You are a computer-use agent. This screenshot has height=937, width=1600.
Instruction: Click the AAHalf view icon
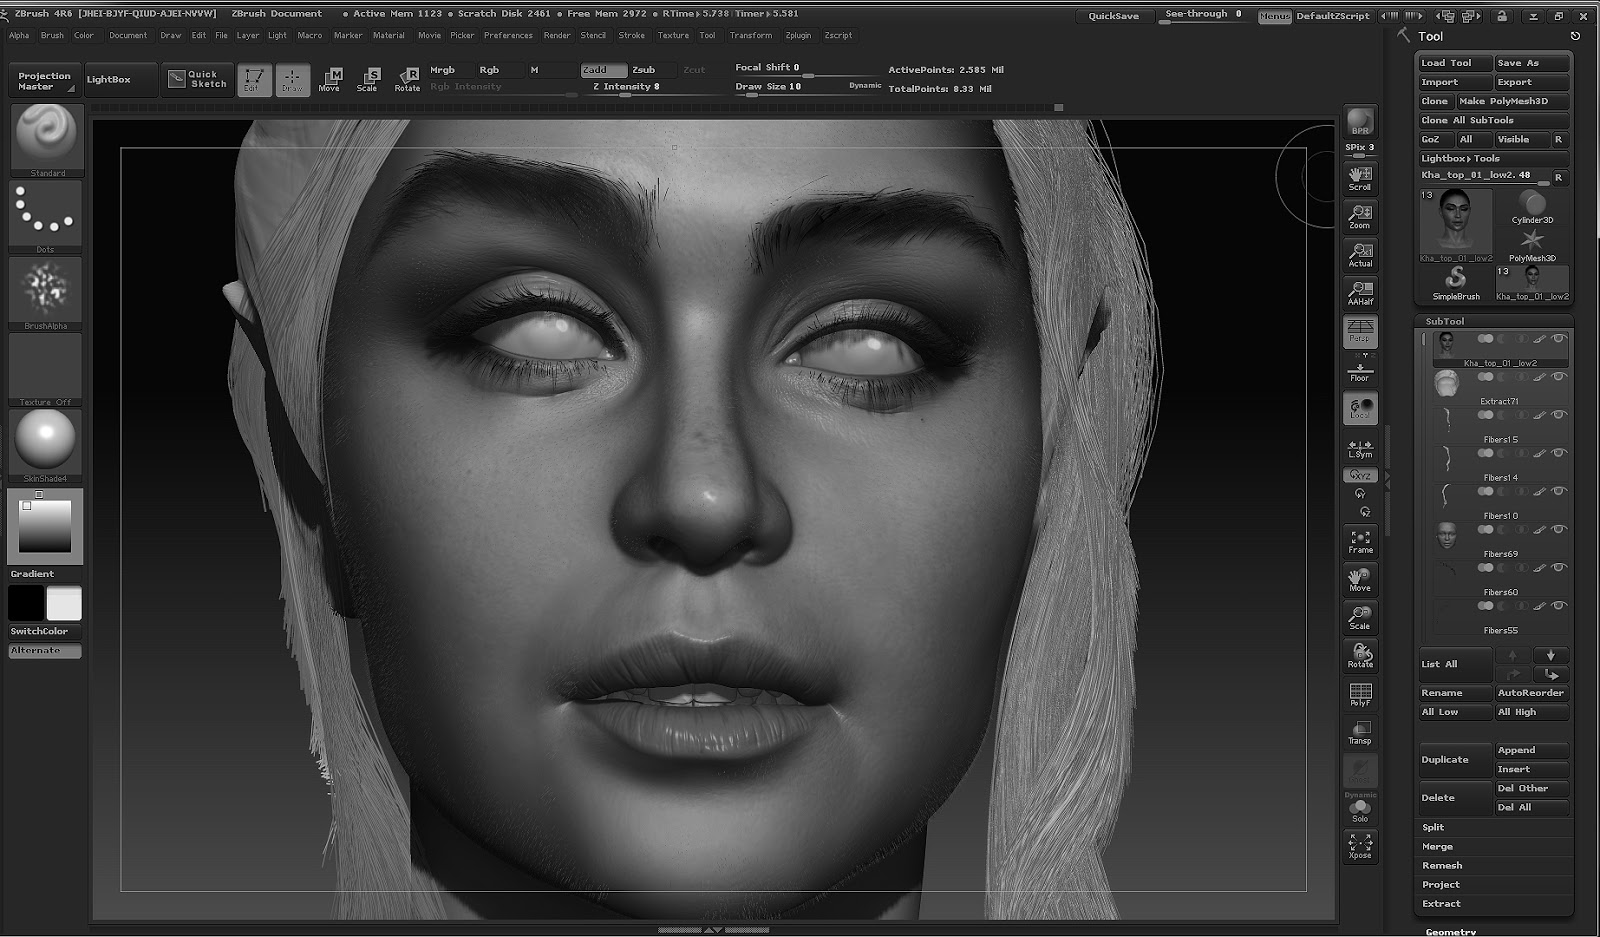[1360, 292]
